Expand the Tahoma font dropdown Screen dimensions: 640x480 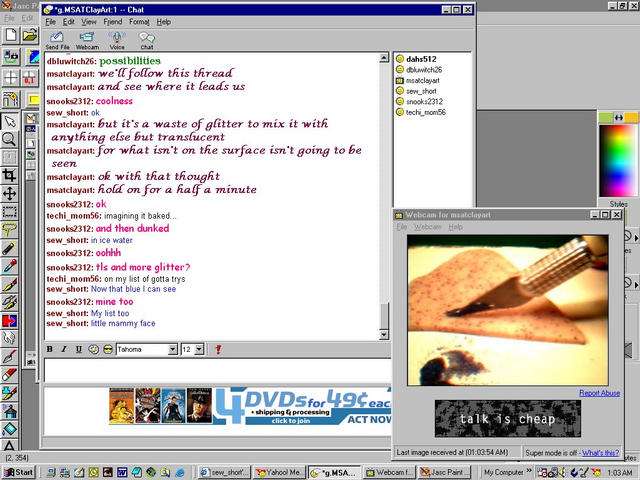click(173, 349)
